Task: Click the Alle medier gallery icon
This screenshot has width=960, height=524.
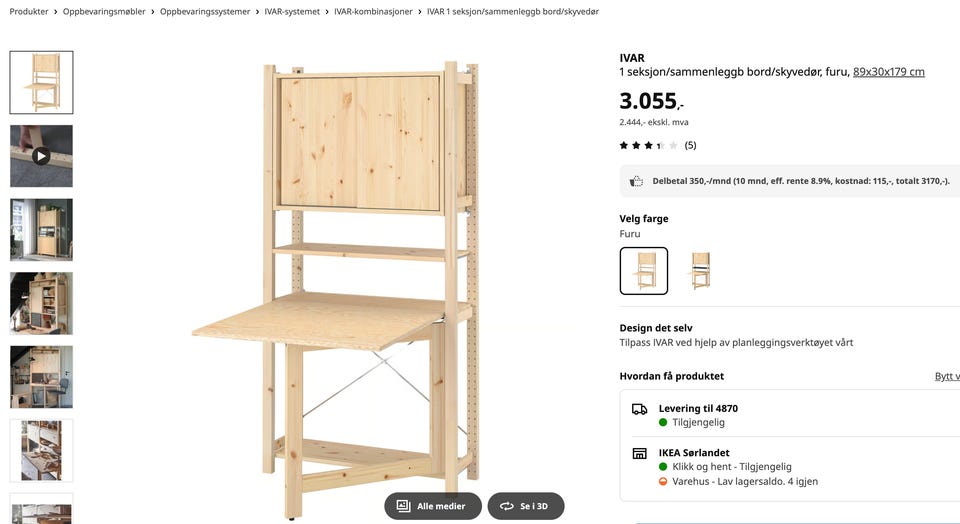Action: point(403,506)
